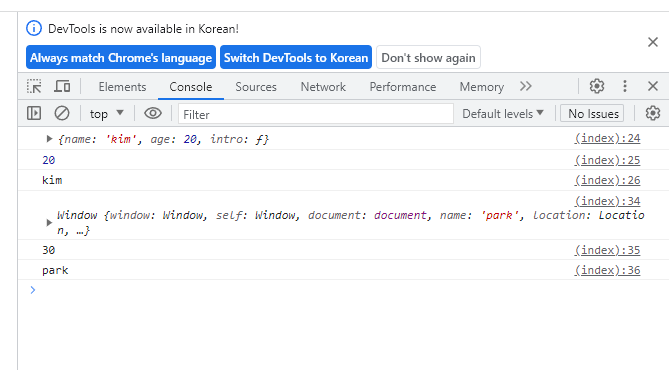Expand the Window object entry
The image size is (669, 370).
pyautogui.click(x=49, y=222)
